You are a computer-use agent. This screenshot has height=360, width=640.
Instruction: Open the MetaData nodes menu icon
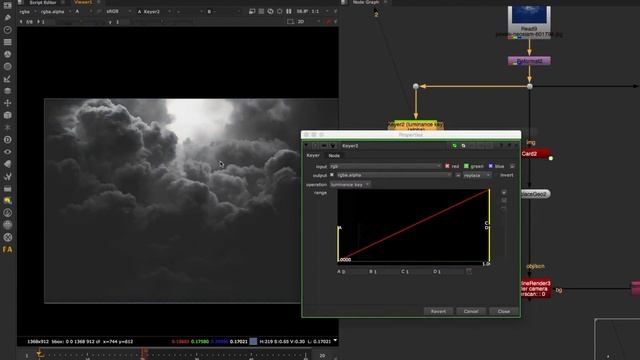(x=7, y=164)
